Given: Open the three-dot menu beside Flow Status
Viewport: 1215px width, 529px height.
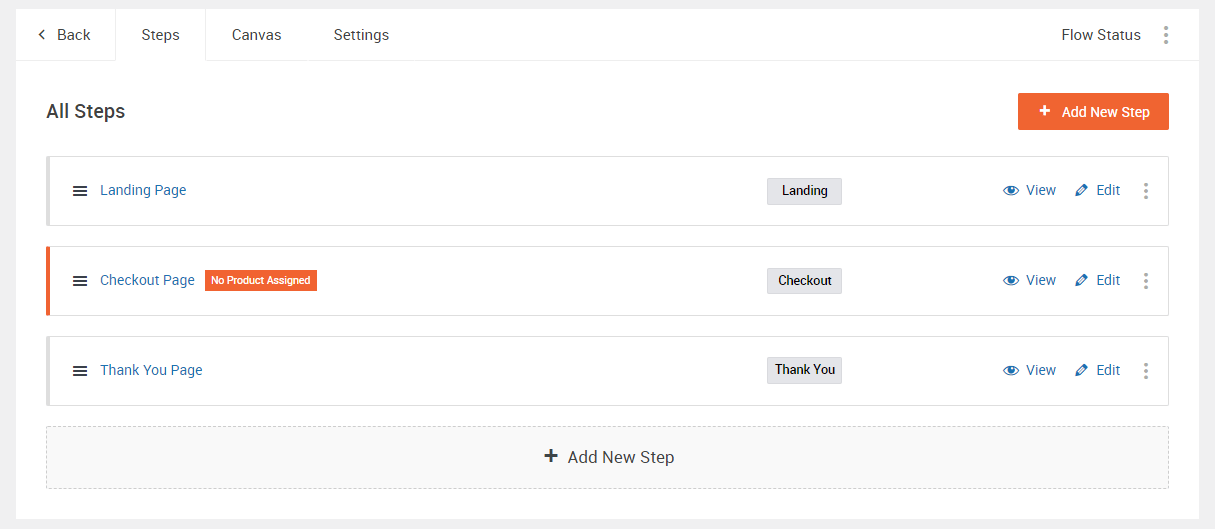Looking at the screenshot, I should tap(1166, 35).
